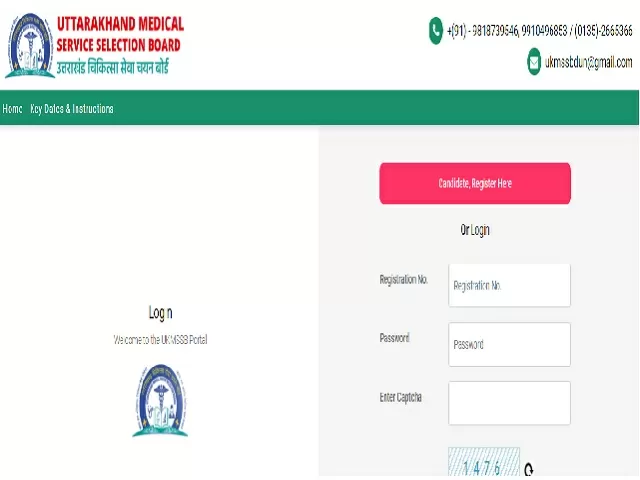Click the contact phone numbers text
Image resolution: width=640 pixels, height=480 pixels.
coord(540,31)
